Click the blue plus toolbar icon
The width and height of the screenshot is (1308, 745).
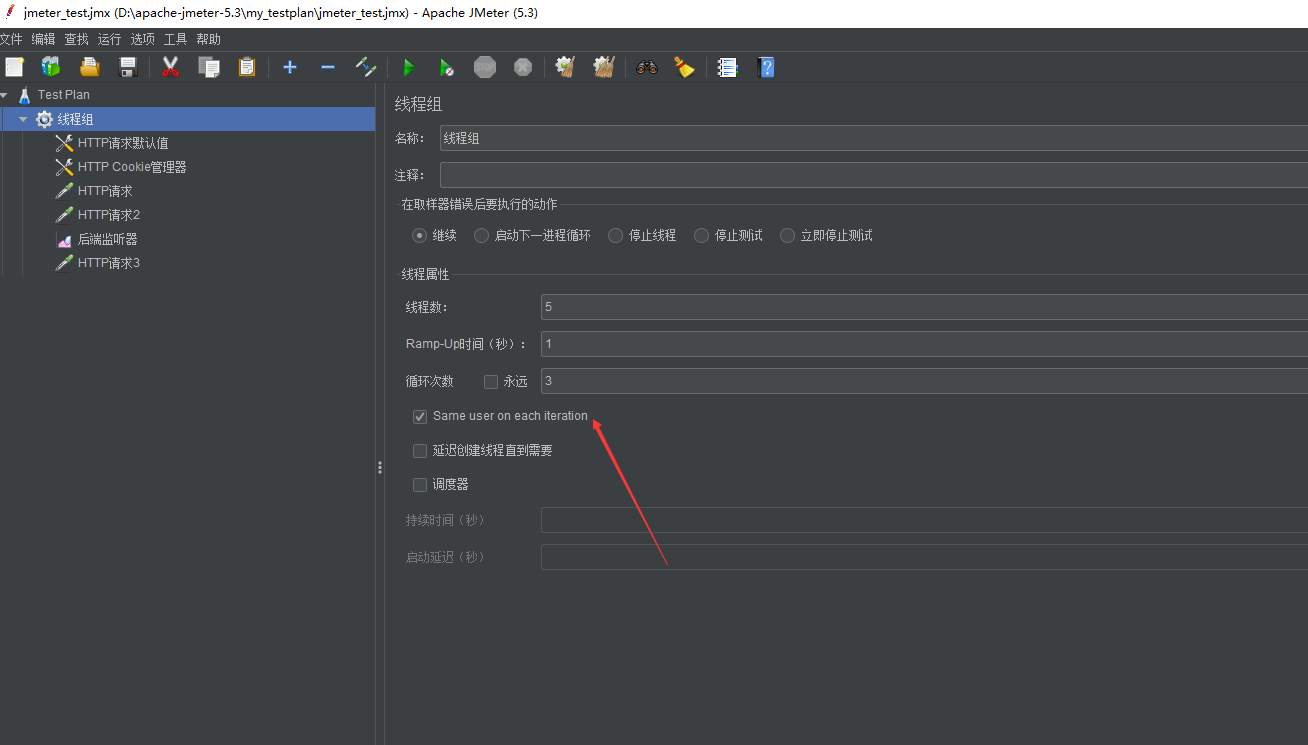[290, 67]
